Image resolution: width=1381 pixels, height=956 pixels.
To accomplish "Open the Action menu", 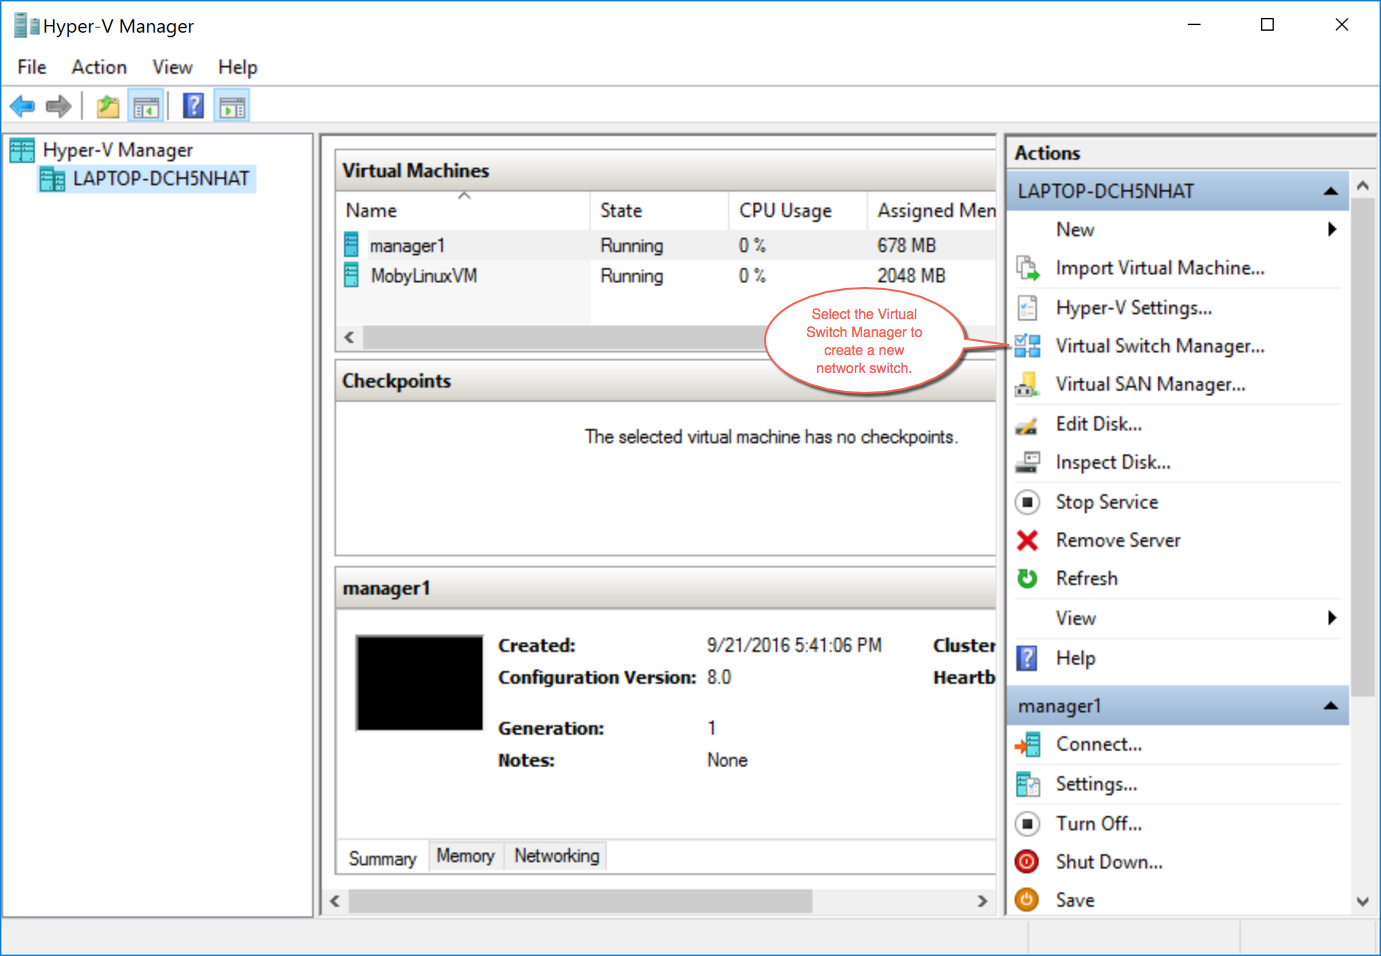I will [x=98, y=67].
